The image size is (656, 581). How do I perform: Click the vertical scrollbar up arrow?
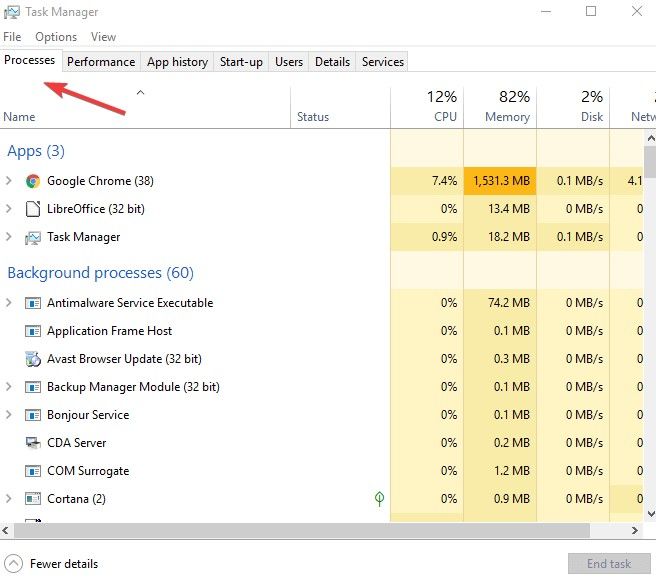coord(651,138)
